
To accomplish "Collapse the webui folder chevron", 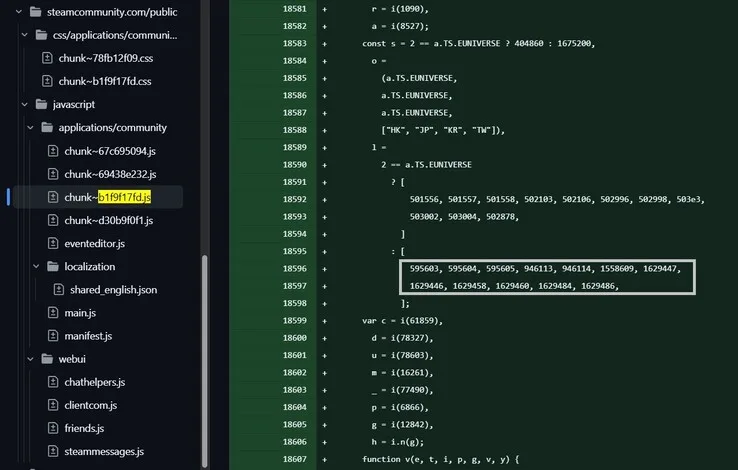I will [30, 359].
